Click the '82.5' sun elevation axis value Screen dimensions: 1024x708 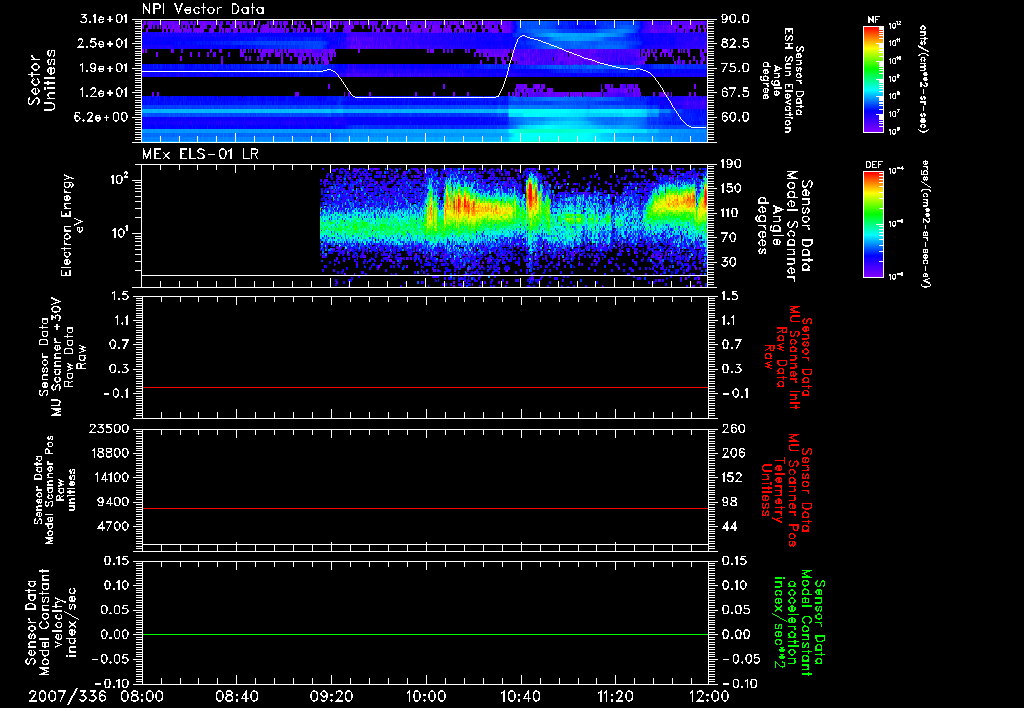point(735,43)
